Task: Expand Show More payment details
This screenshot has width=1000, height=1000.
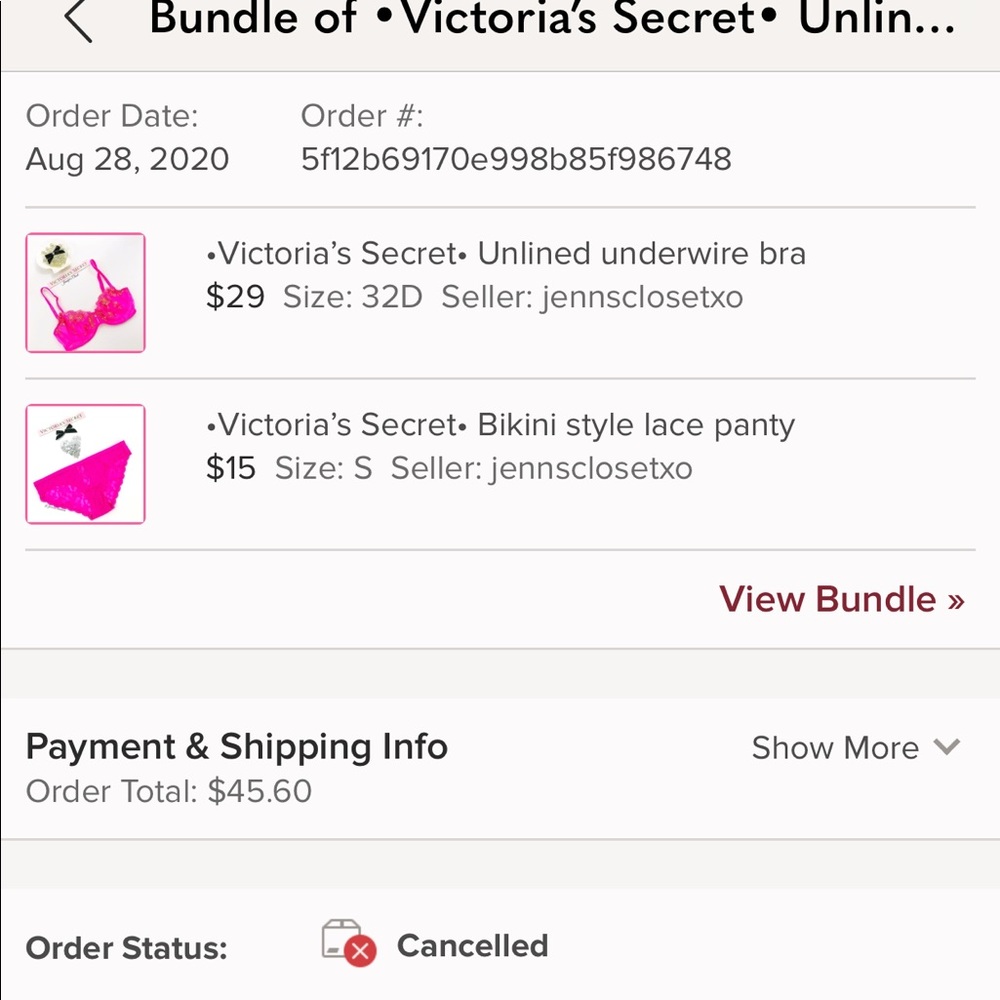Action: coord(835,748)
